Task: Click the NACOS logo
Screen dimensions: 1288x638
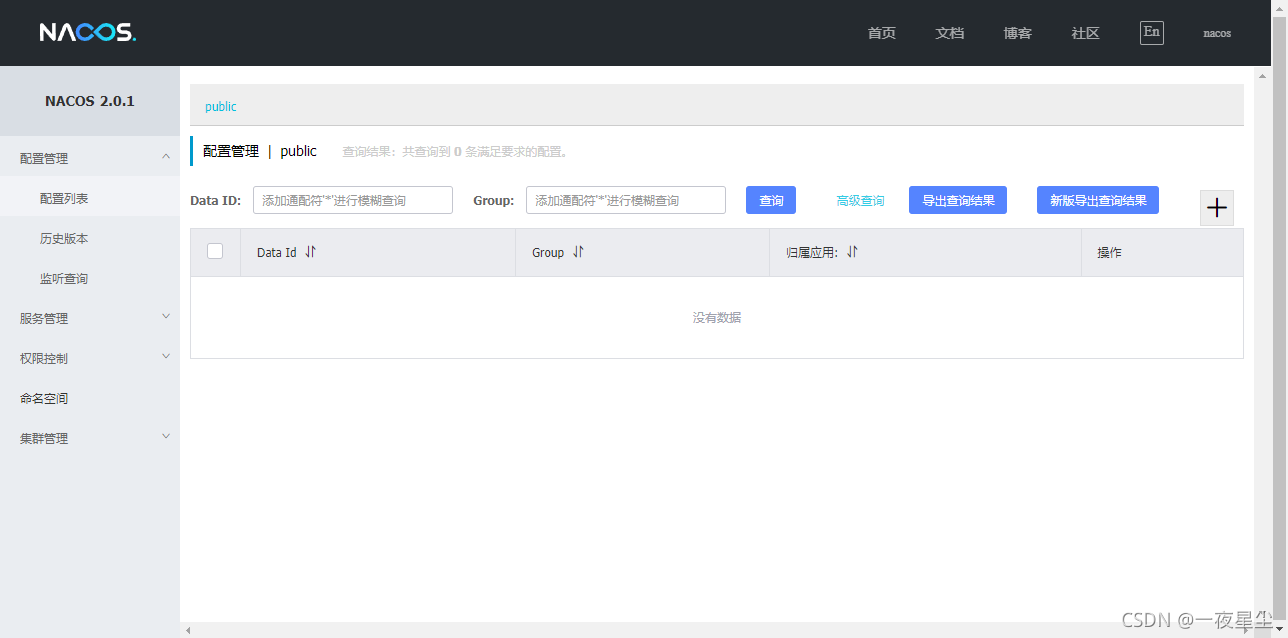Action: pos(88,33)
